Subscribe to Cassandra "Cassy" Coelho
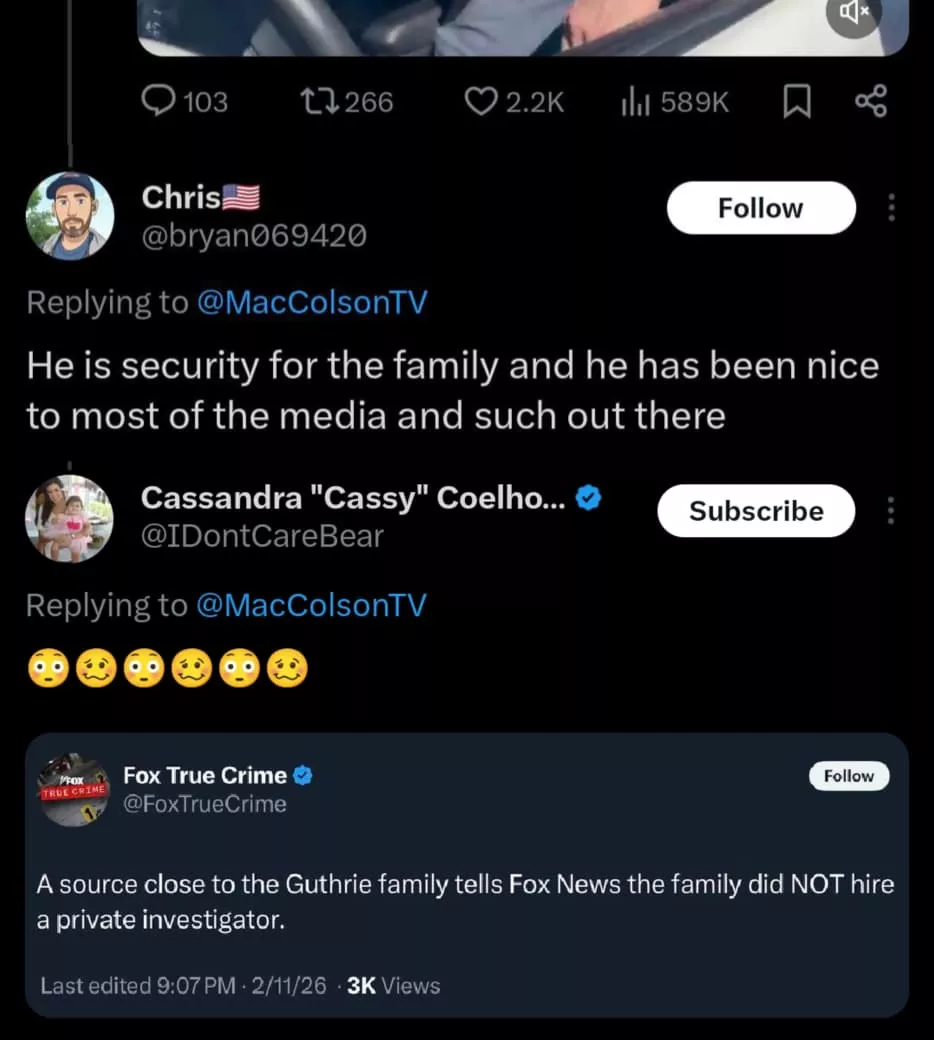The height and width of the screenshot is (1040, 934). pos(756,511)
